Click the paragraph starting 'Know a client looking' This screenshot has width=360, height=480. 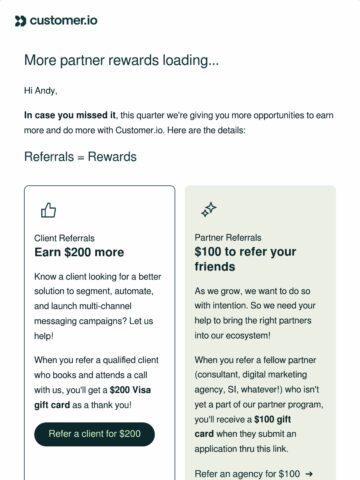tap(98, 306)
